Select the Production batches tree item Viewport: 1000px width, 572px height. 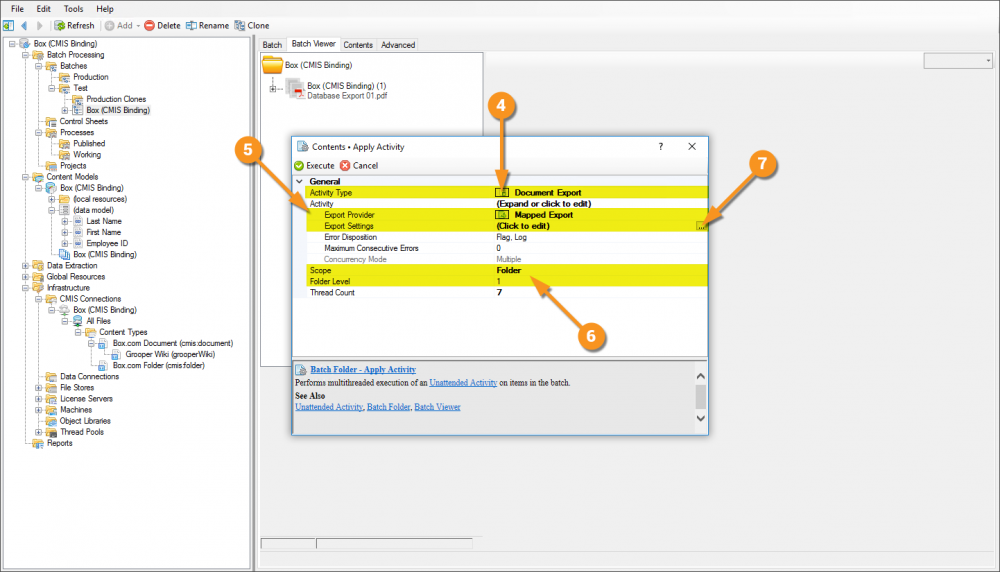click(91, 77)
